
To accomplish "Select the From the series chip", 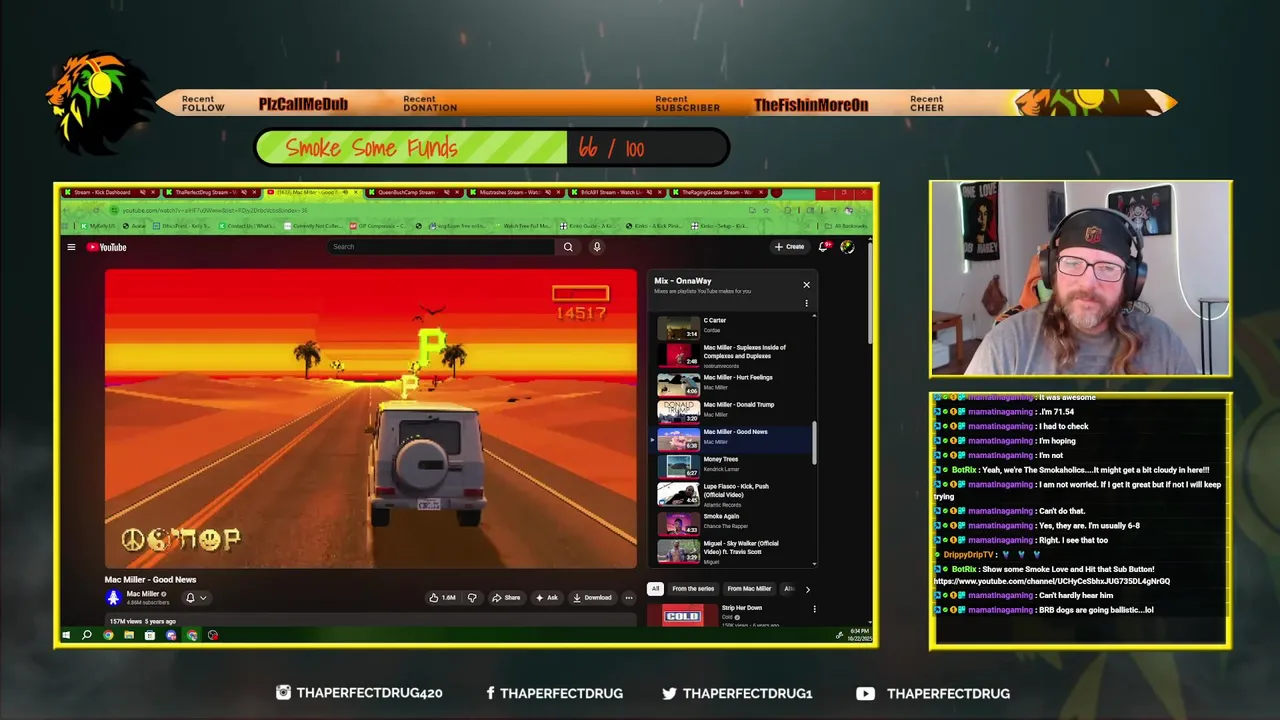I will click(x=693, y=589).
